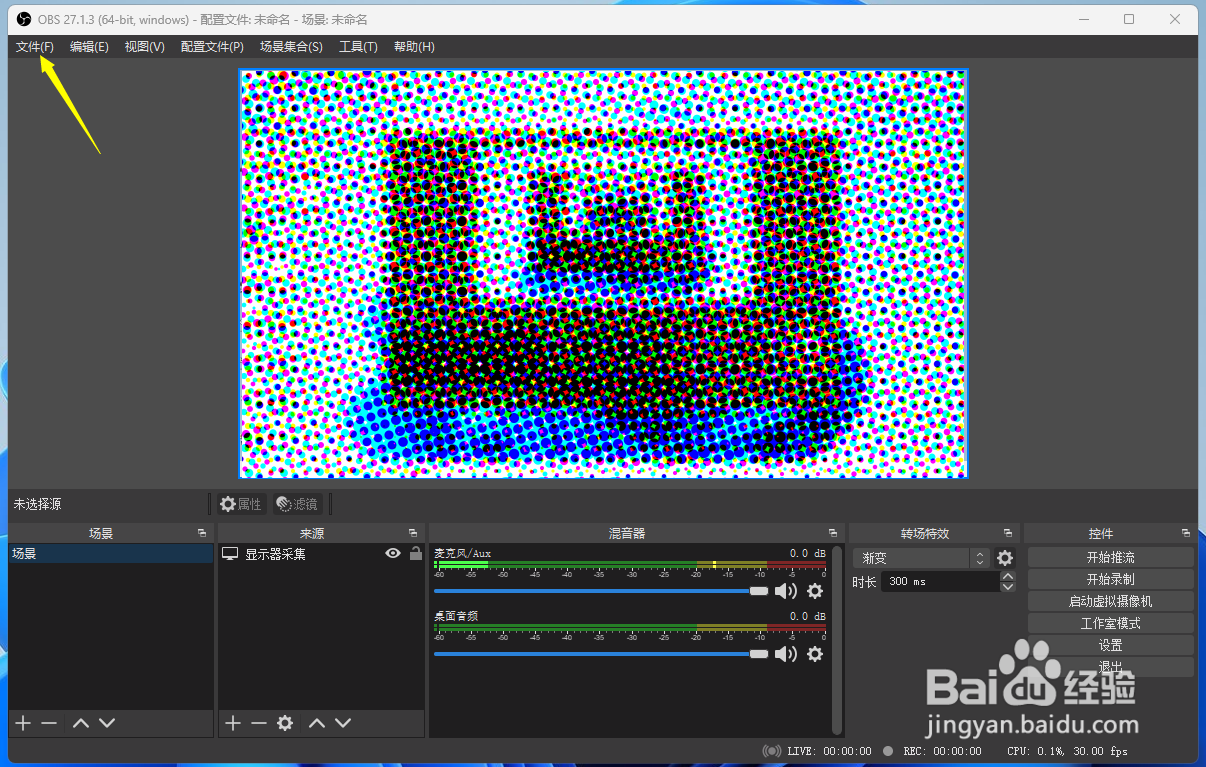The width and height of the screenshot is (1206, 767).
Task: Click the preview canvas image
Action: (x=604, y=274)
